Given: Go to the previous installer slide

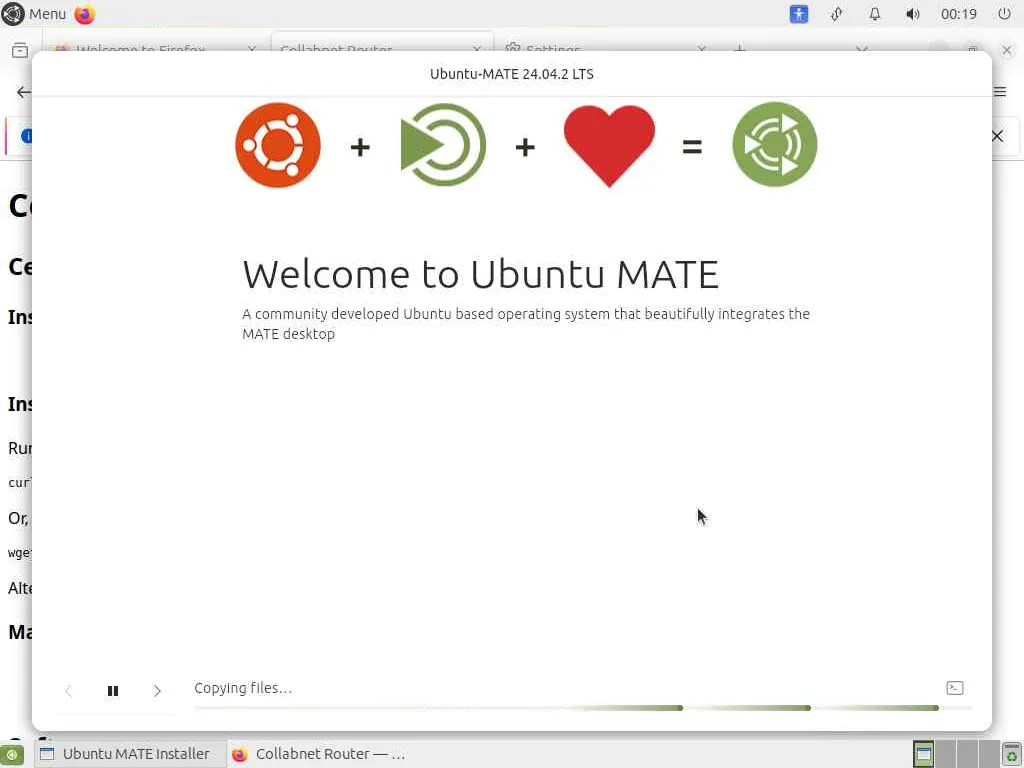Looking at the screenshot, I should [69, 690].
